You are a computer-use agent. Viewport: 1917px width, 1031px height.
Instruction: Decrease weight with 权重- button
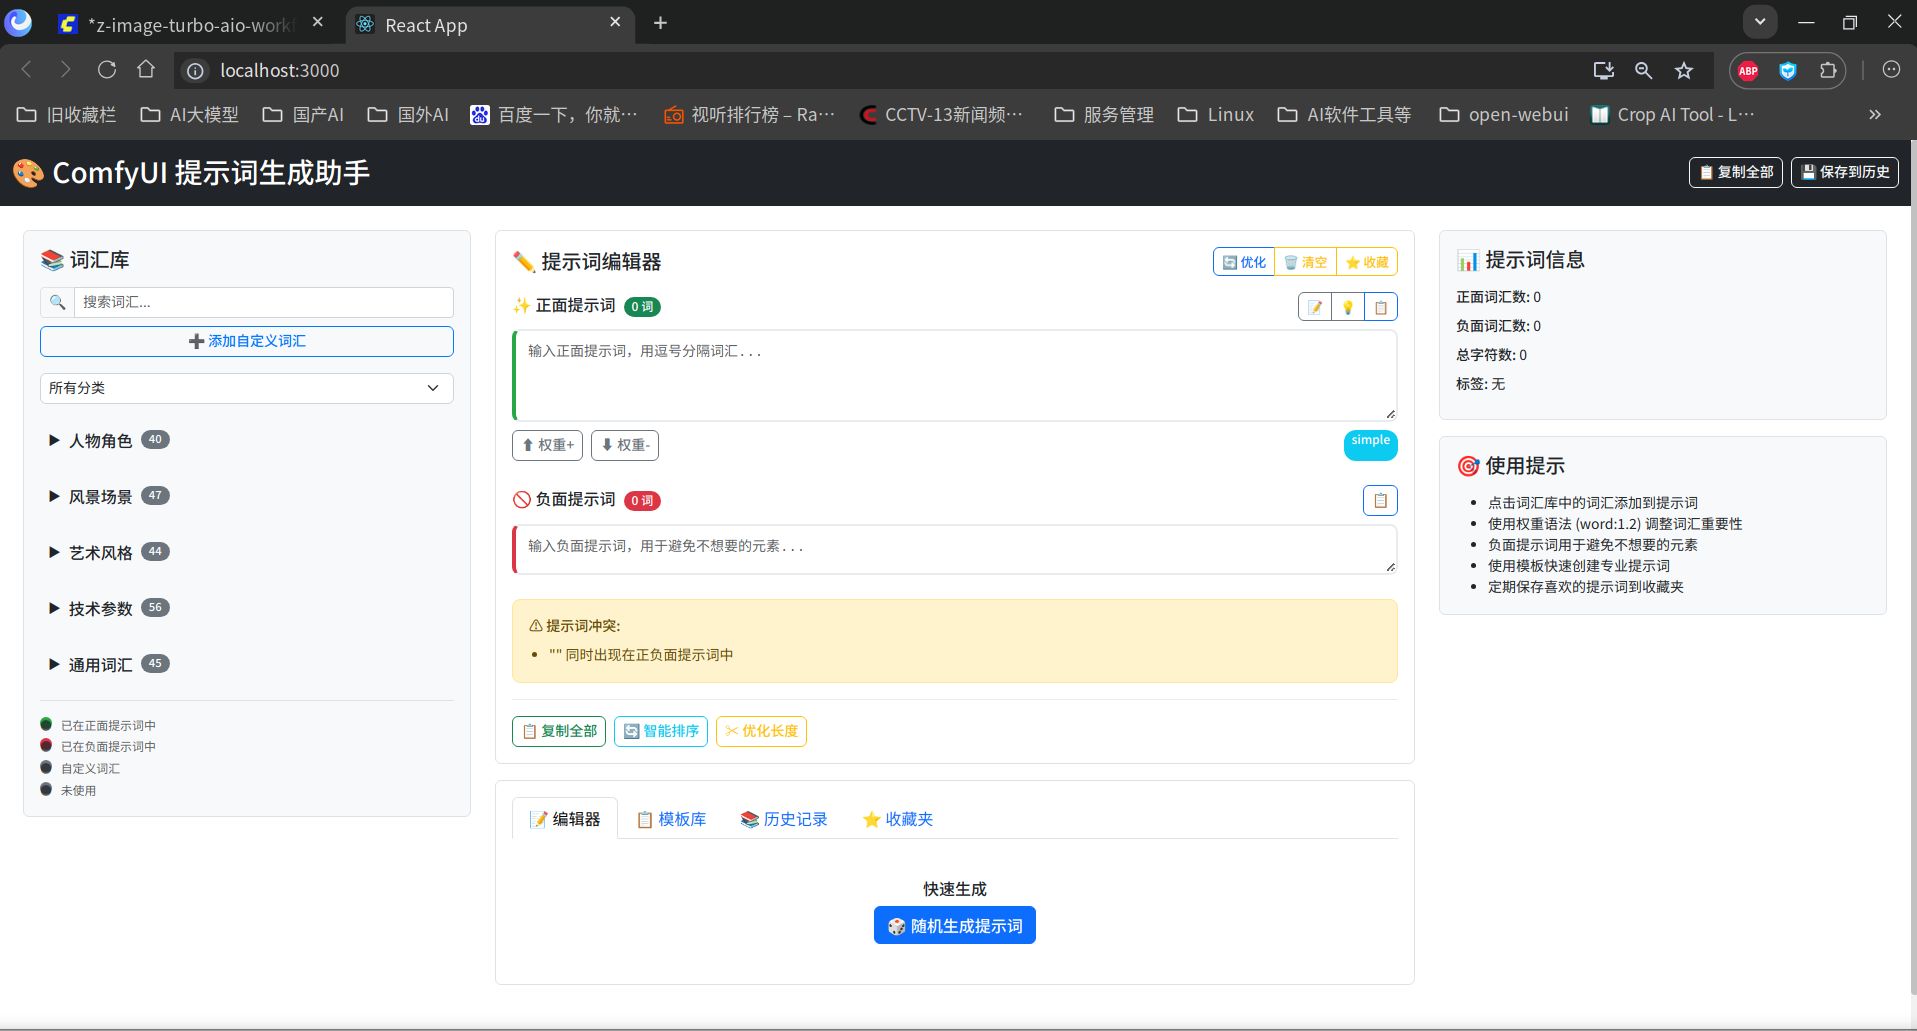tap(625, 445)
